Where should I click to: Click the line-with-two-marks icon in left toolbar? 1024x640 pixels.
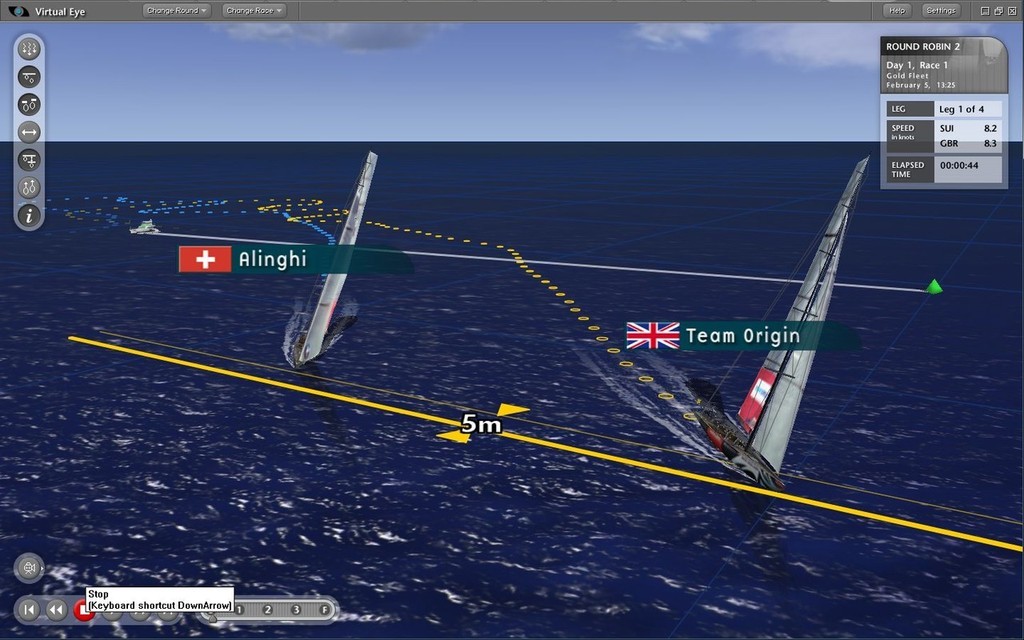pyautogui.click(x=29, y=77)
